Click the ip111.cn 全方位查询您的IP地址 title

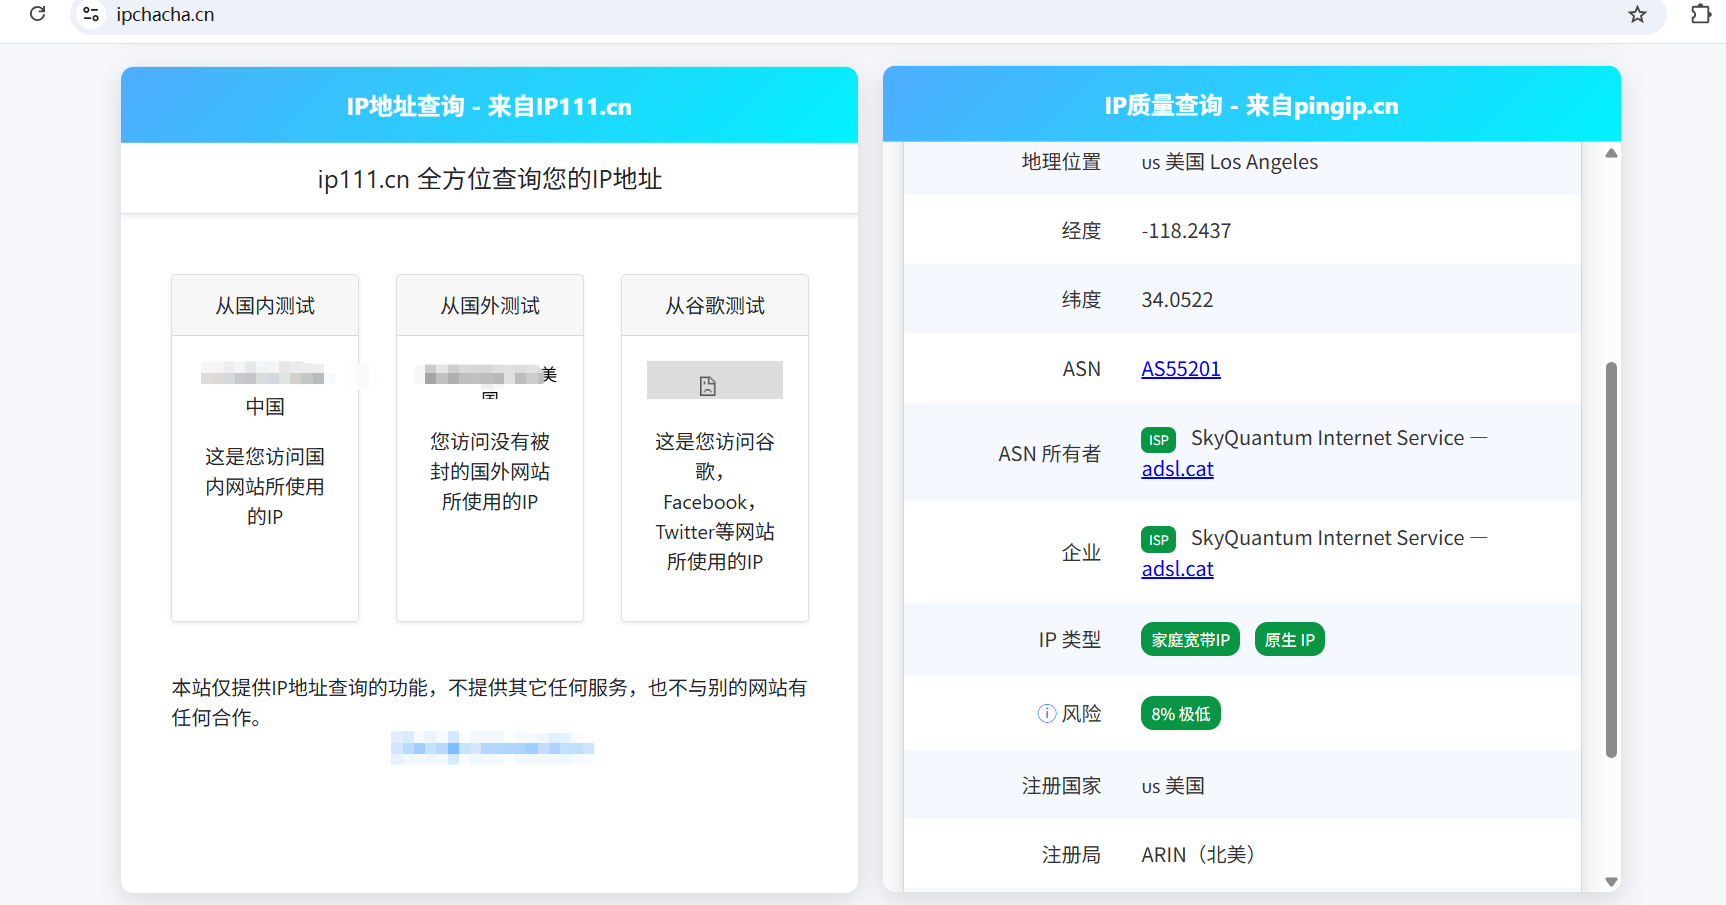click(489, 179)
